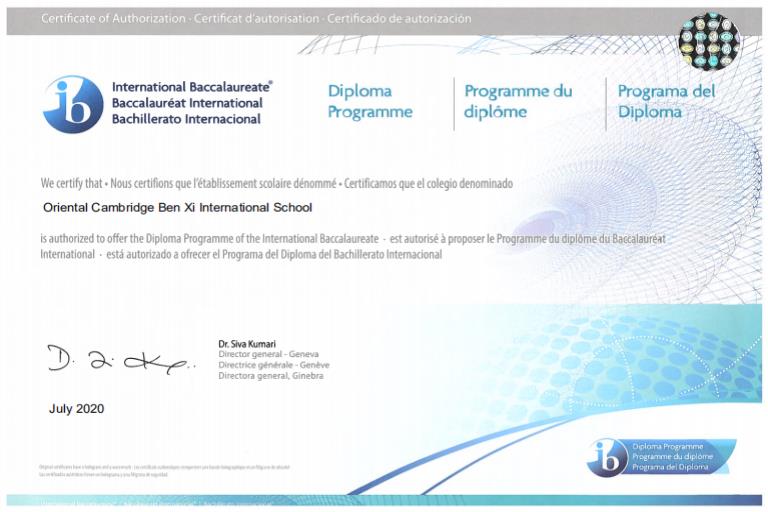Click the Dr. Siva Kumari handwritten signature

(121, 360)
